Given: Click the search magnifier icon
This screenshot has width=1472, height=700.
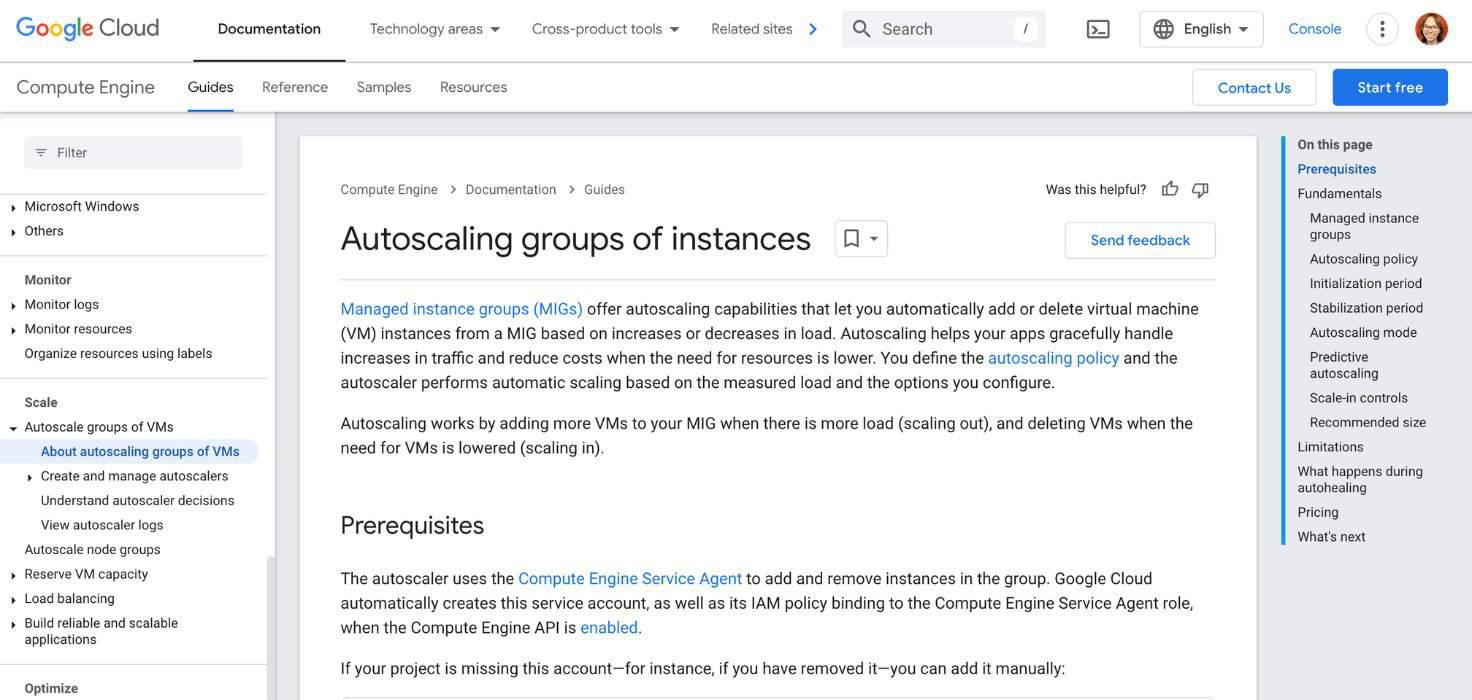Looking at the screenshot, I should tap(861, 28).
